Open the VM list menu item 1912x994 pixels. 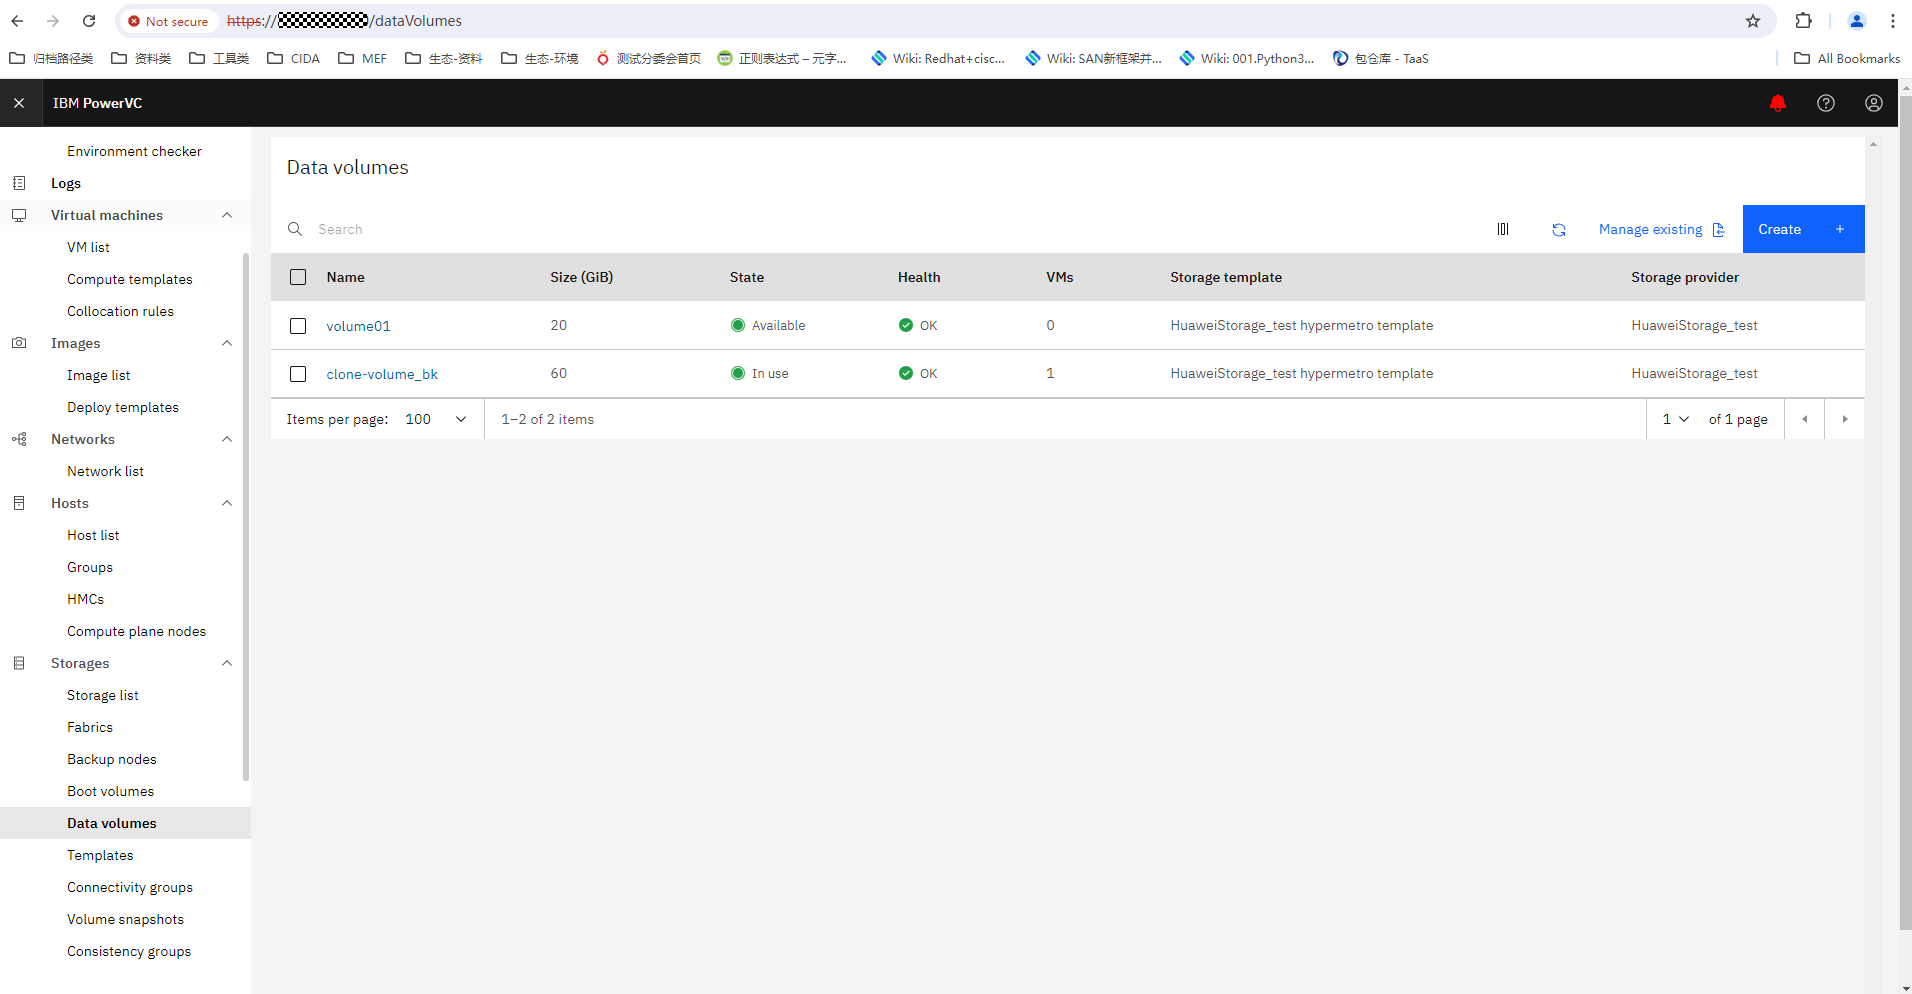pyautogui.click(x=88, y=247)
